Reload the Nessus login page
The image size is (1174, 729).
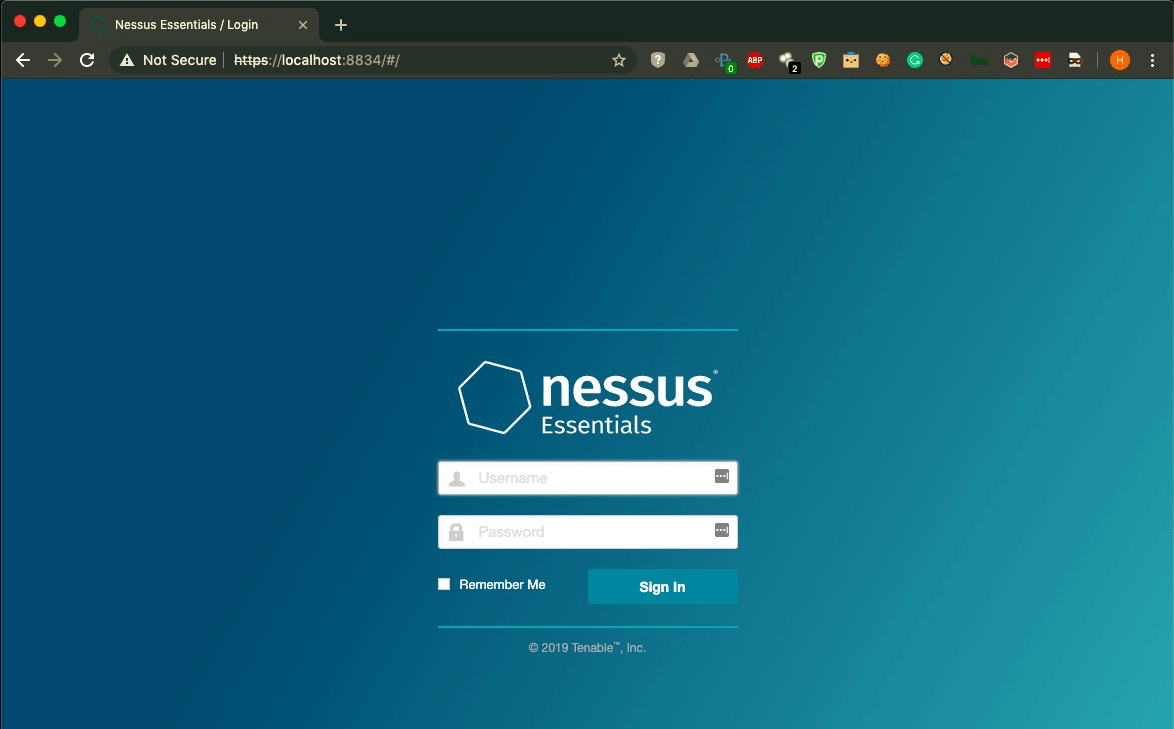click(87, 59)
